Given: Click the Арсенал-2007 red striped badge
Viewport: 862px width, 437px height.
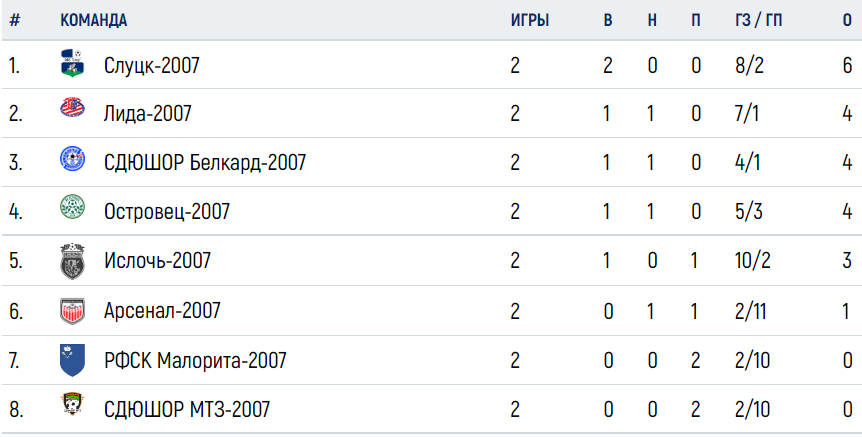Looking at the screenshot, I should [x=72, y=311].
